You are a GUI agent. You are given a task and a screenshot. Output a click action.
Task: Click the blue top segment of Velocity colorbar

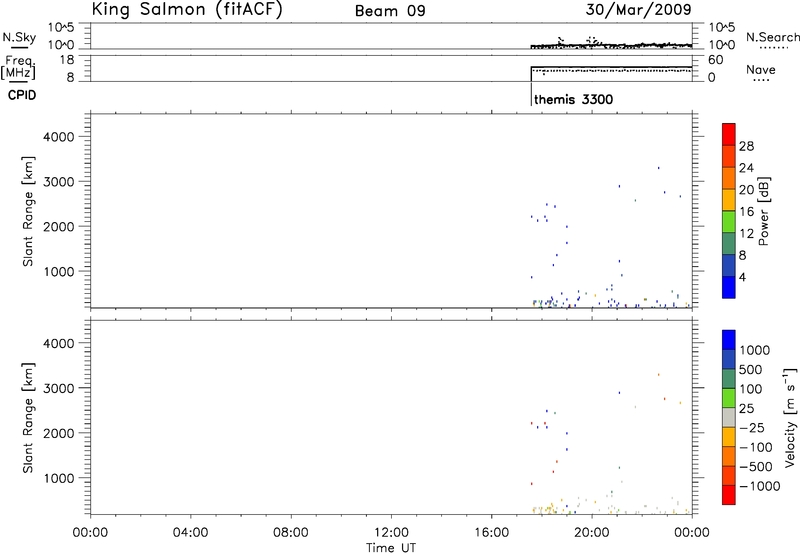click(729, 340)
